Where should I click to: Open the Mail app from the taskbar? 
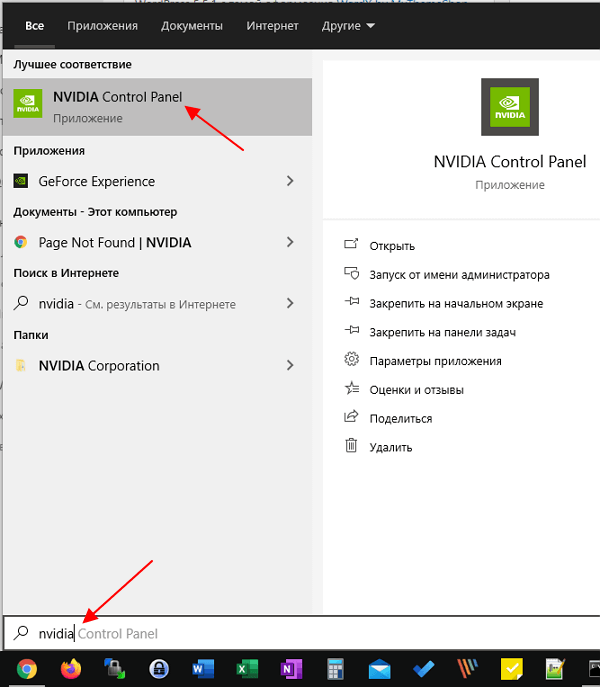(x=379, y=669)
